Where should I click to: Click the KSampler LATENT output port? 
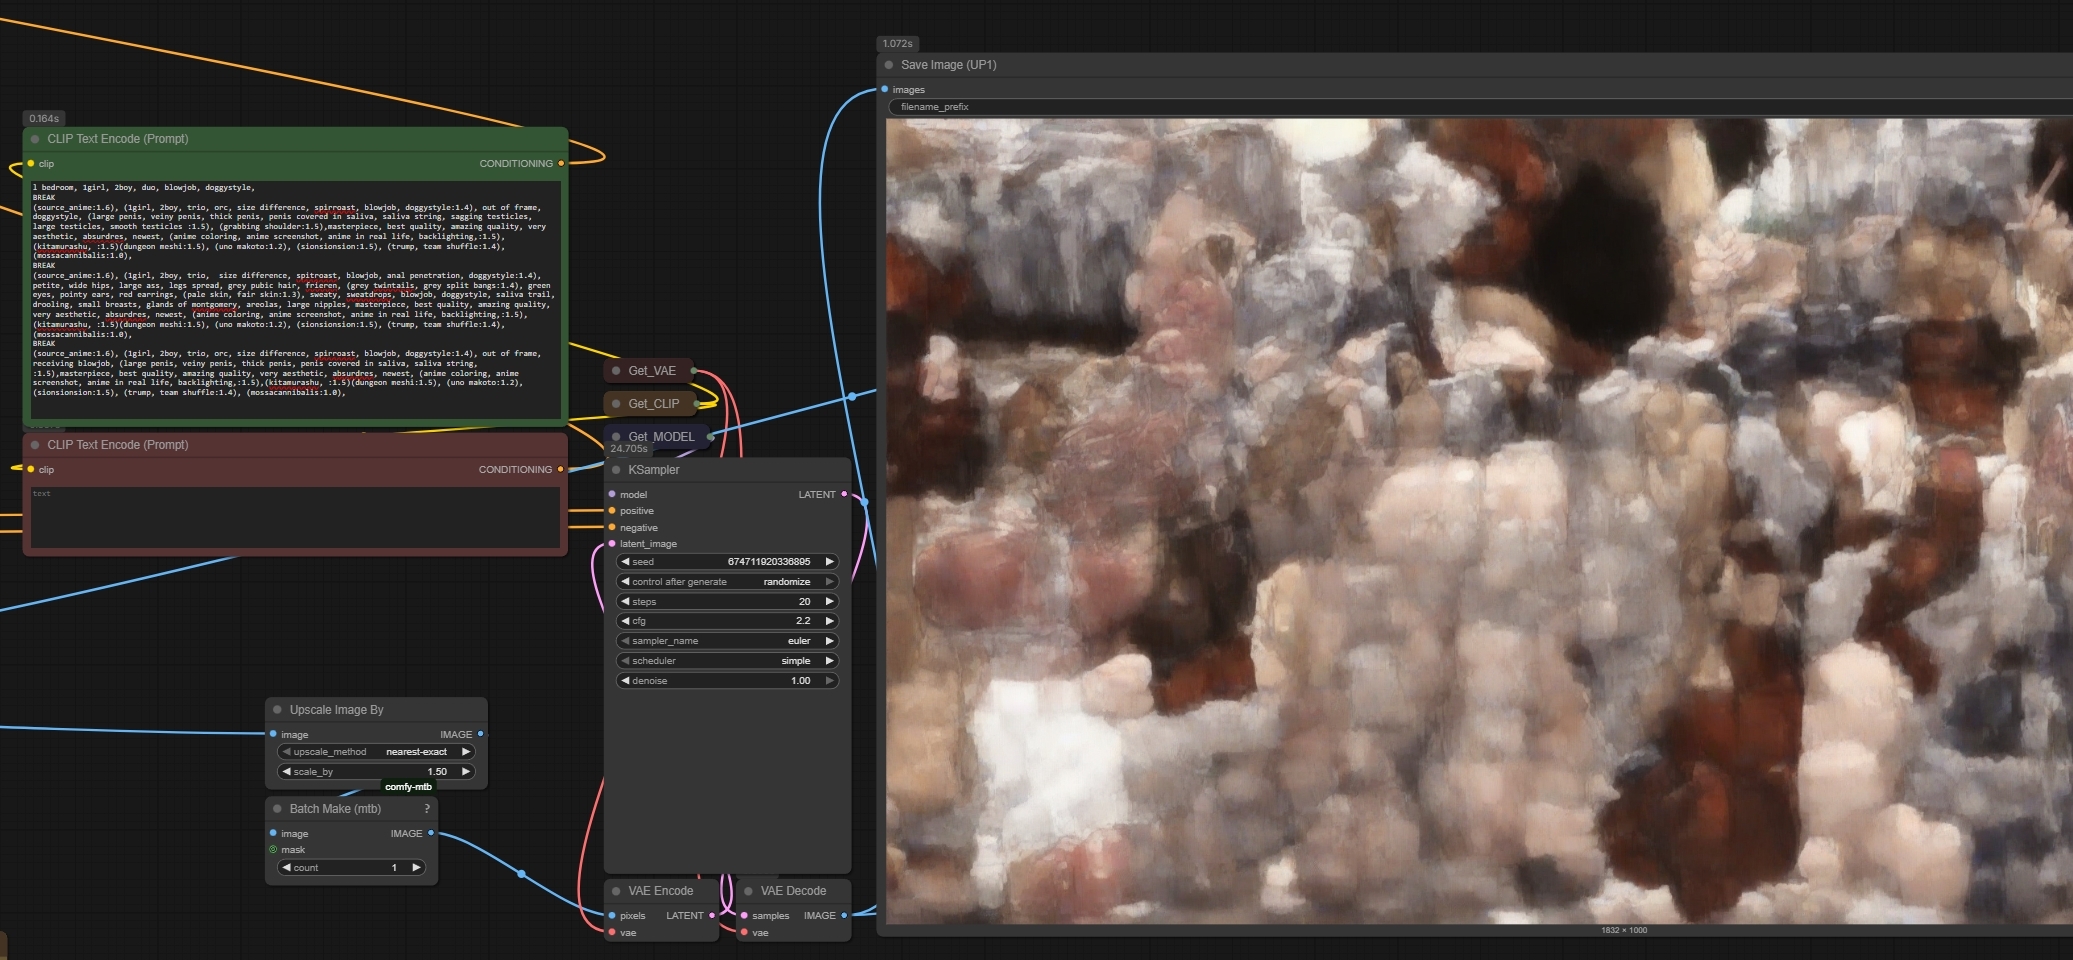coord(844,494)
